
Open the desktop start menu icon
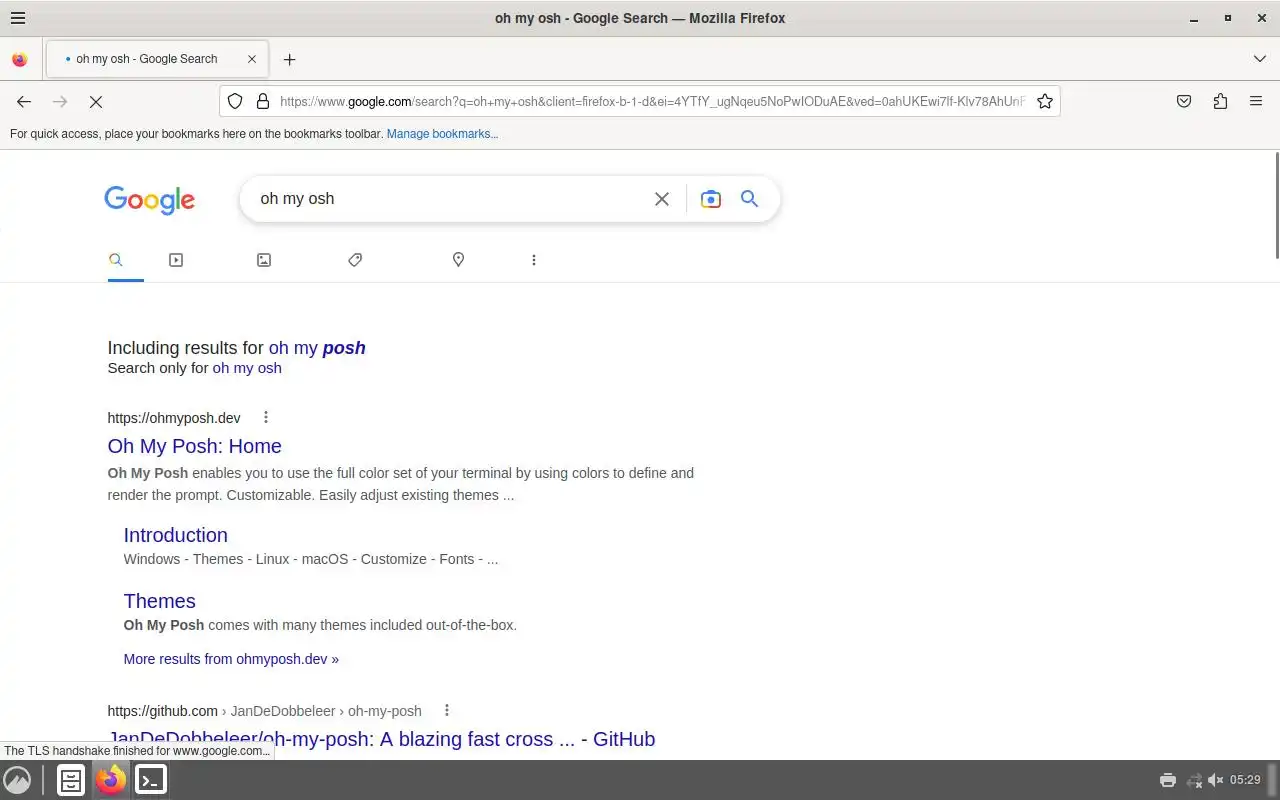click(x=17, y=780)
